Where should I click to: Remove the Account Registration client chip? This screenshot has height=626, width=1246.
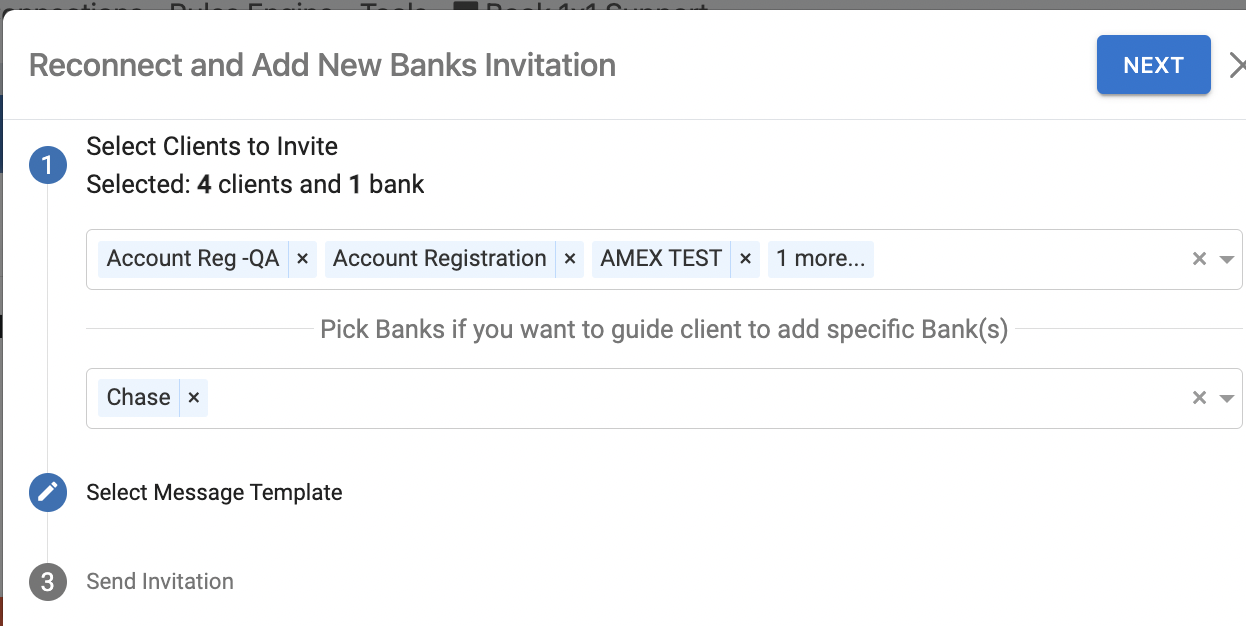(x=569, y=259)
